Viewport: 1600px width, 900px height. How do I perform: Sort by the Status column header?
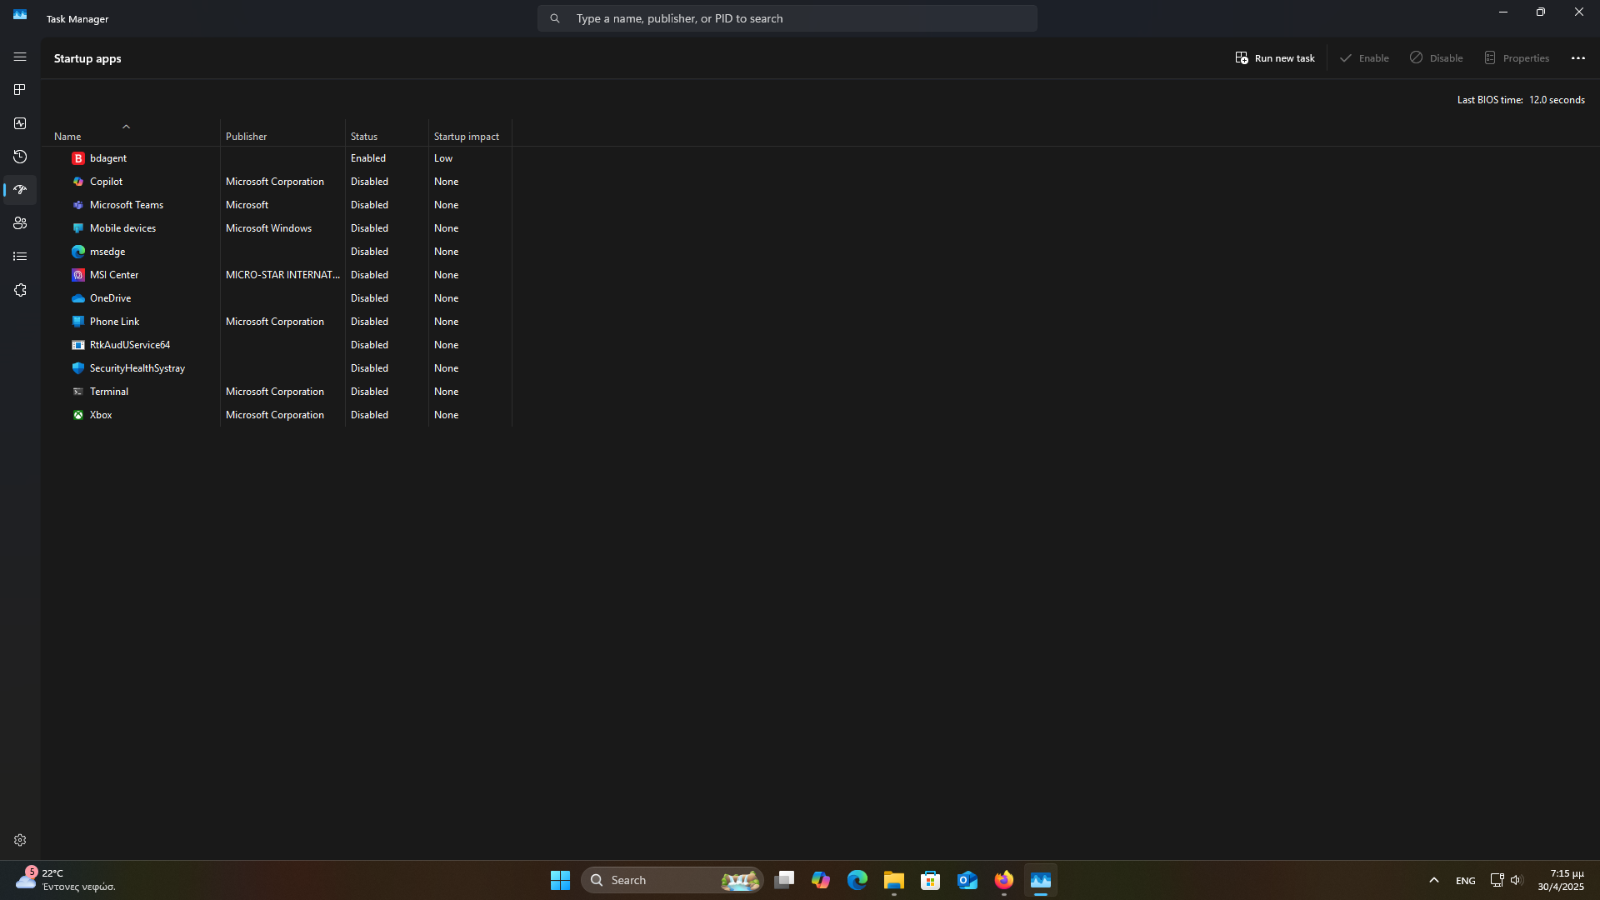(364, 136)
